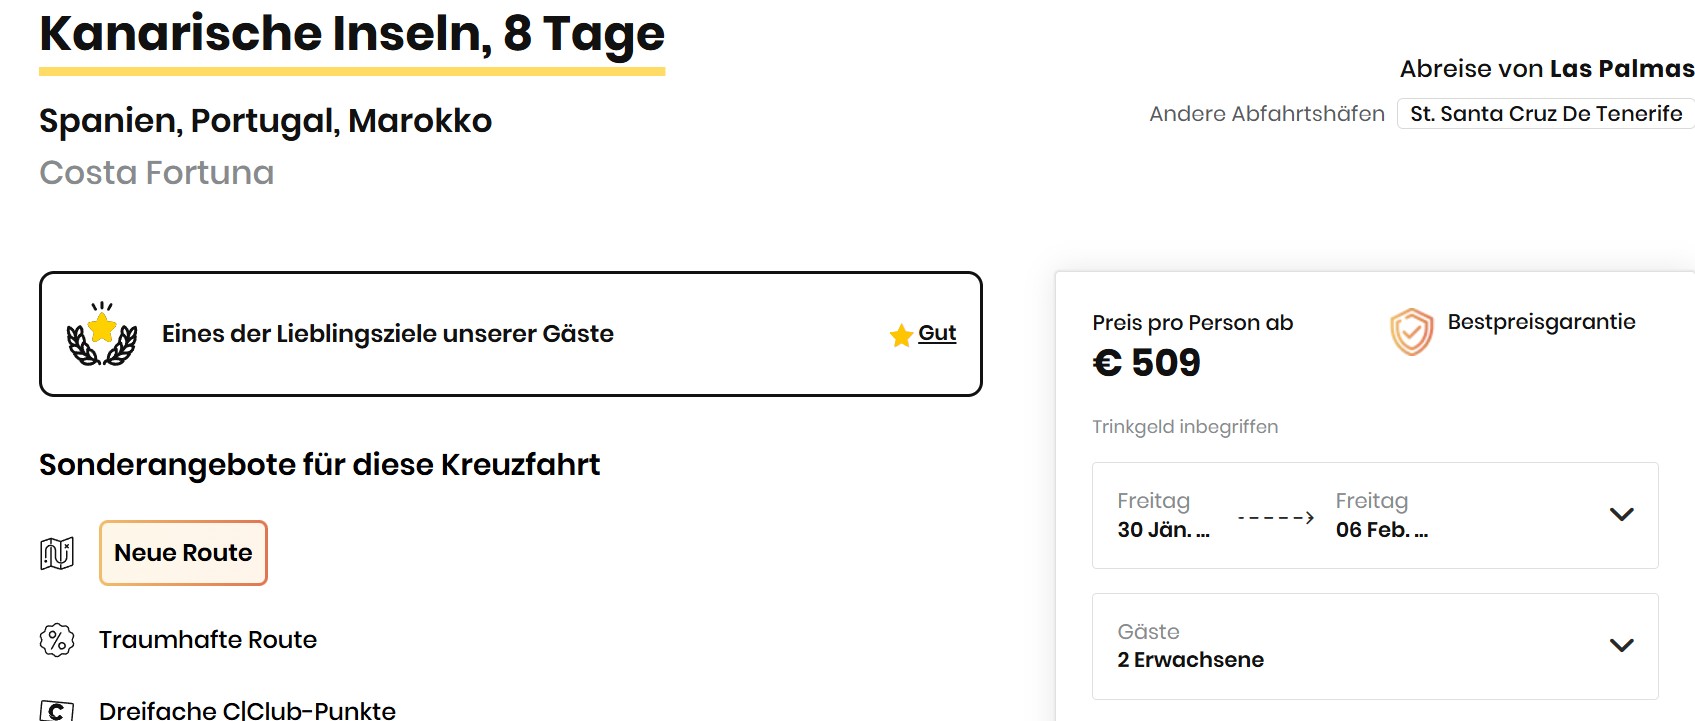Click the Kanarische Inseln, 8 Tage headline
This screenshot has height=721, width=1695.
pos(351,35)
